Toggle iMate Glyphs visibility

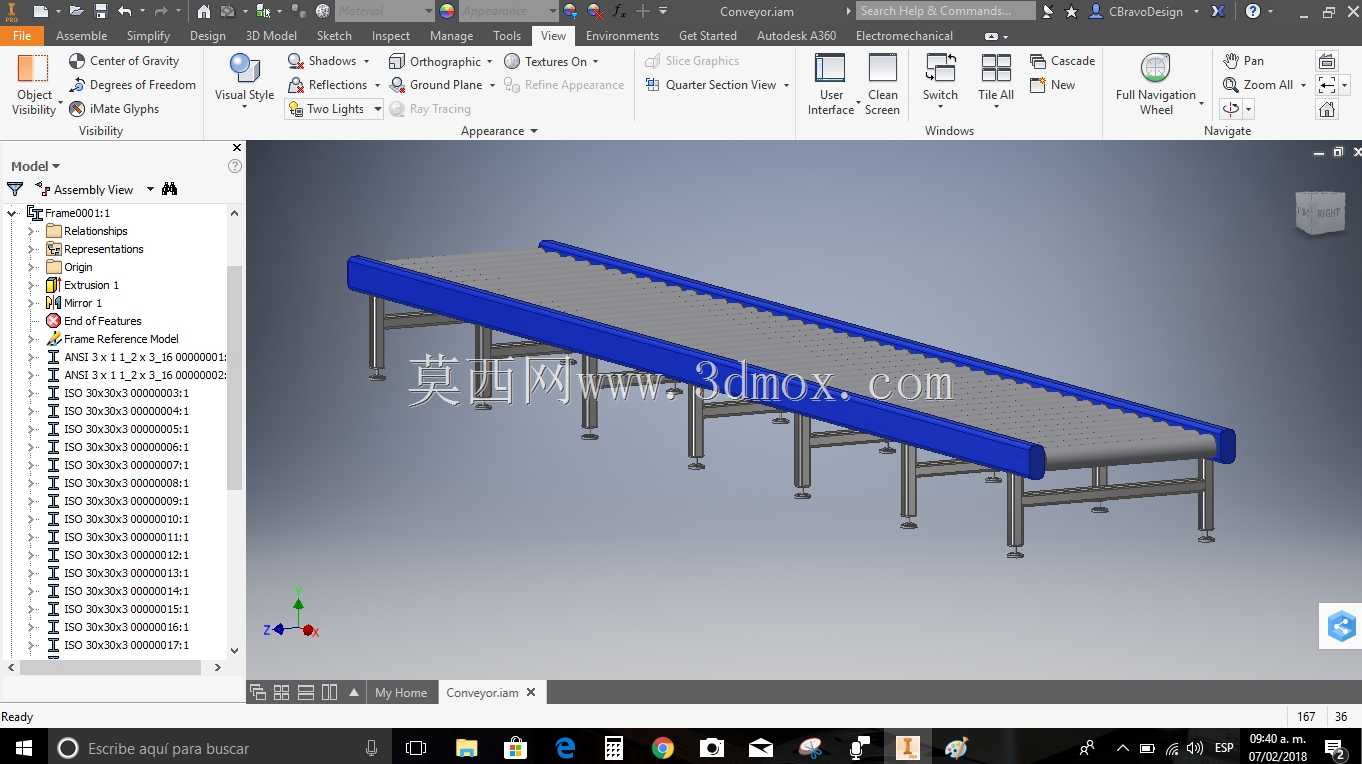pos(114,109)
